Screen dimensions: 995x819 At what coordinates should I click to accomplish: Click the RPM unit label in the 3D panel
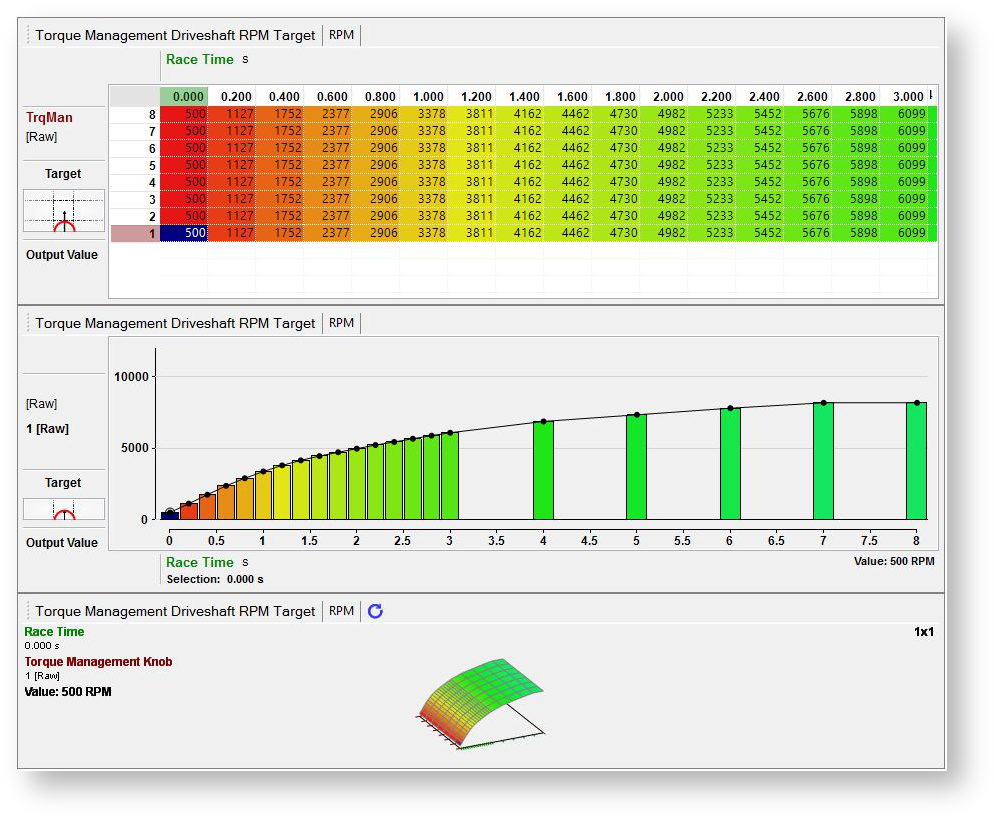tap(341, 611)
